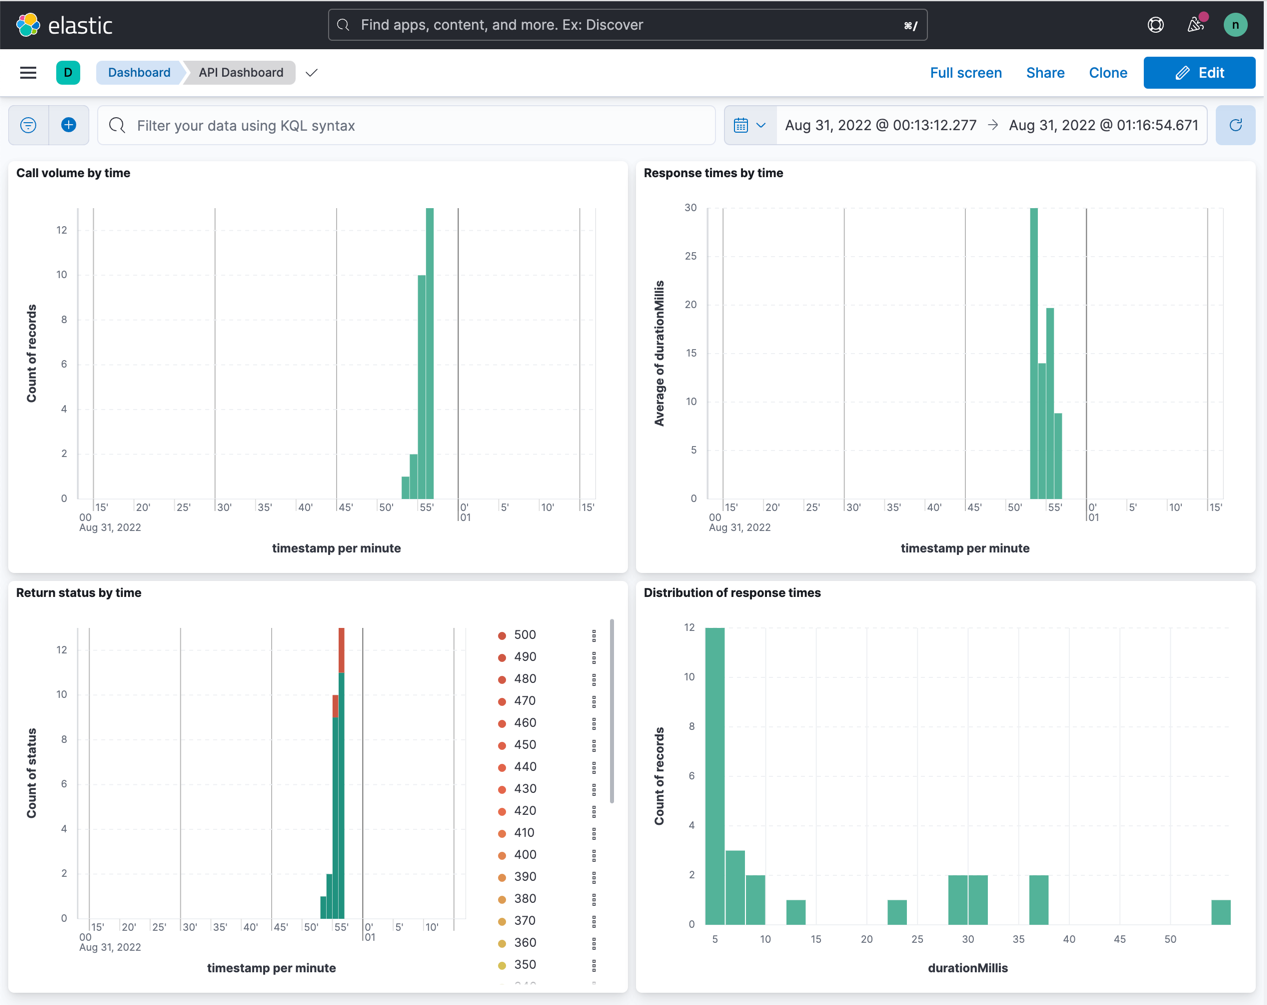Open options for legend item 420
Screen dimensions: 1267x1005
coord(594,811)
